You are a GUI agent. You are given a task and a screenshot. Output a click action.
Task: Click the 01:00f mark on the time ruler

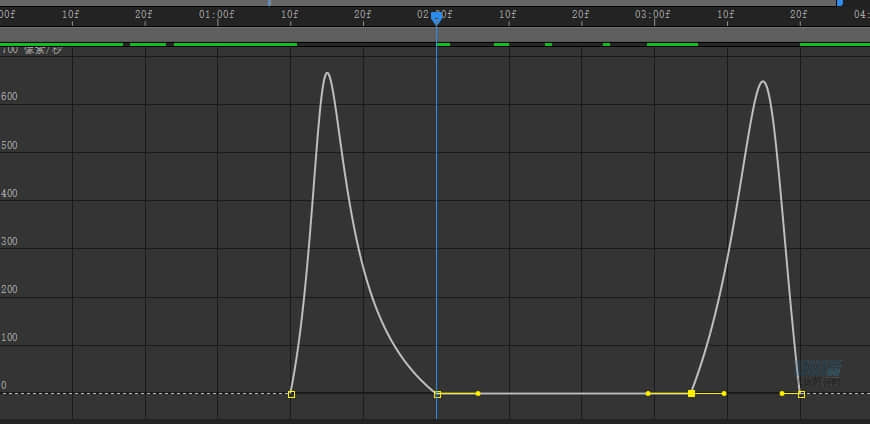(217, 15)
